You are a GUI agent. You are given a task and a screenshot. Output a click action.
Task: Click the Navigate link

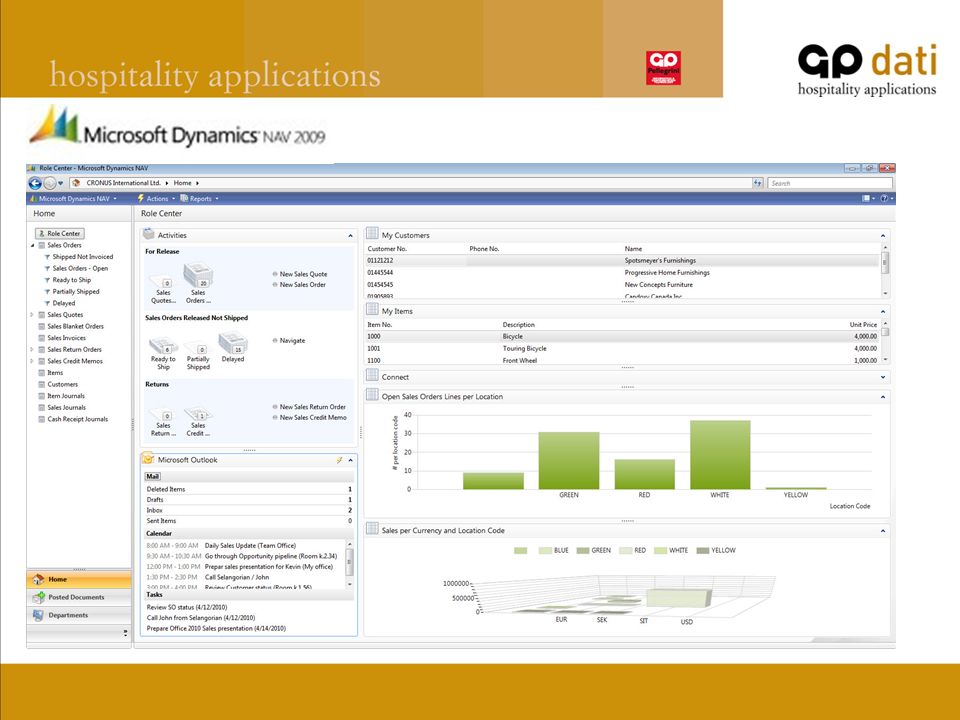pos(292,340)
